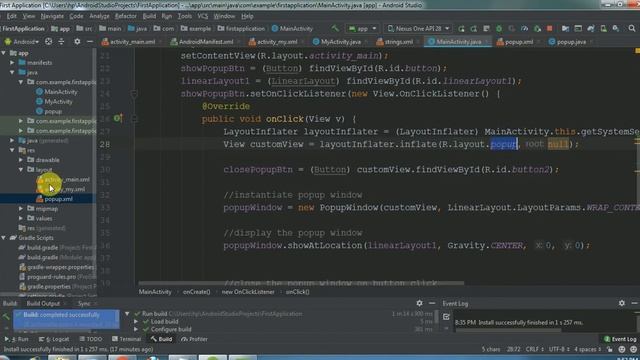
Task: Open the Android project view dropdown
Action: [21, 42]
